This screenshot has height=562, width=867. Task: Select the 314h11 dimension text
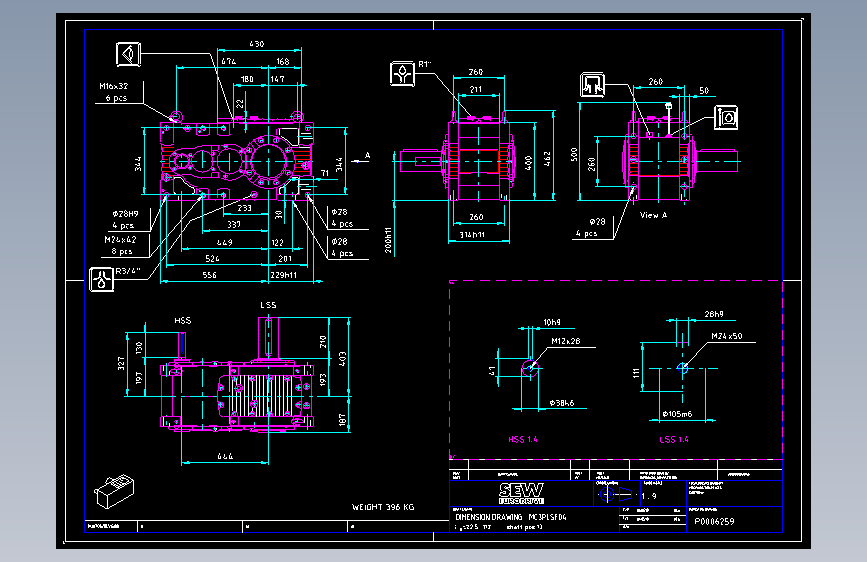[x=472, y=235]
